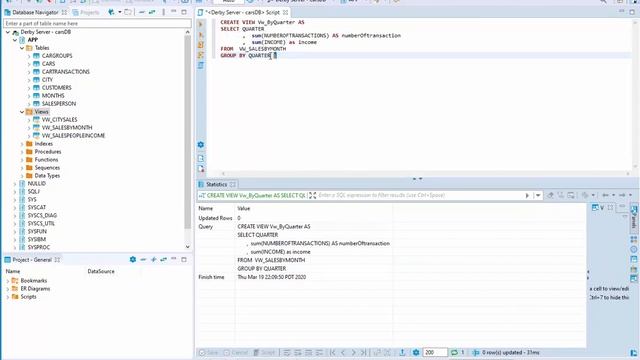Execute SQL statement from editor side toolbar
640x360 pixels.
click(200, 24)
